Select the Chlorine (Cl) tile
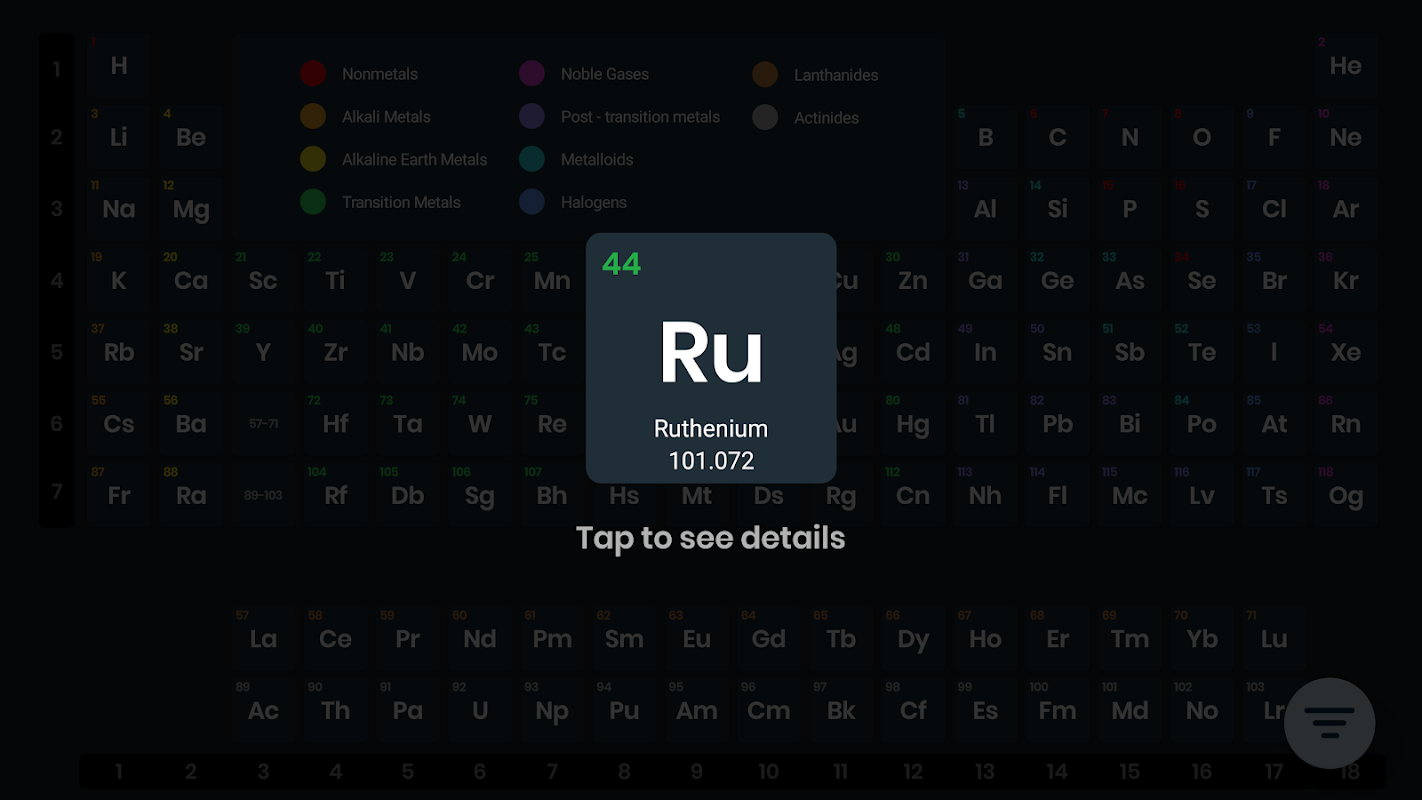The image size is (1422, 800). coord(1274,209)
